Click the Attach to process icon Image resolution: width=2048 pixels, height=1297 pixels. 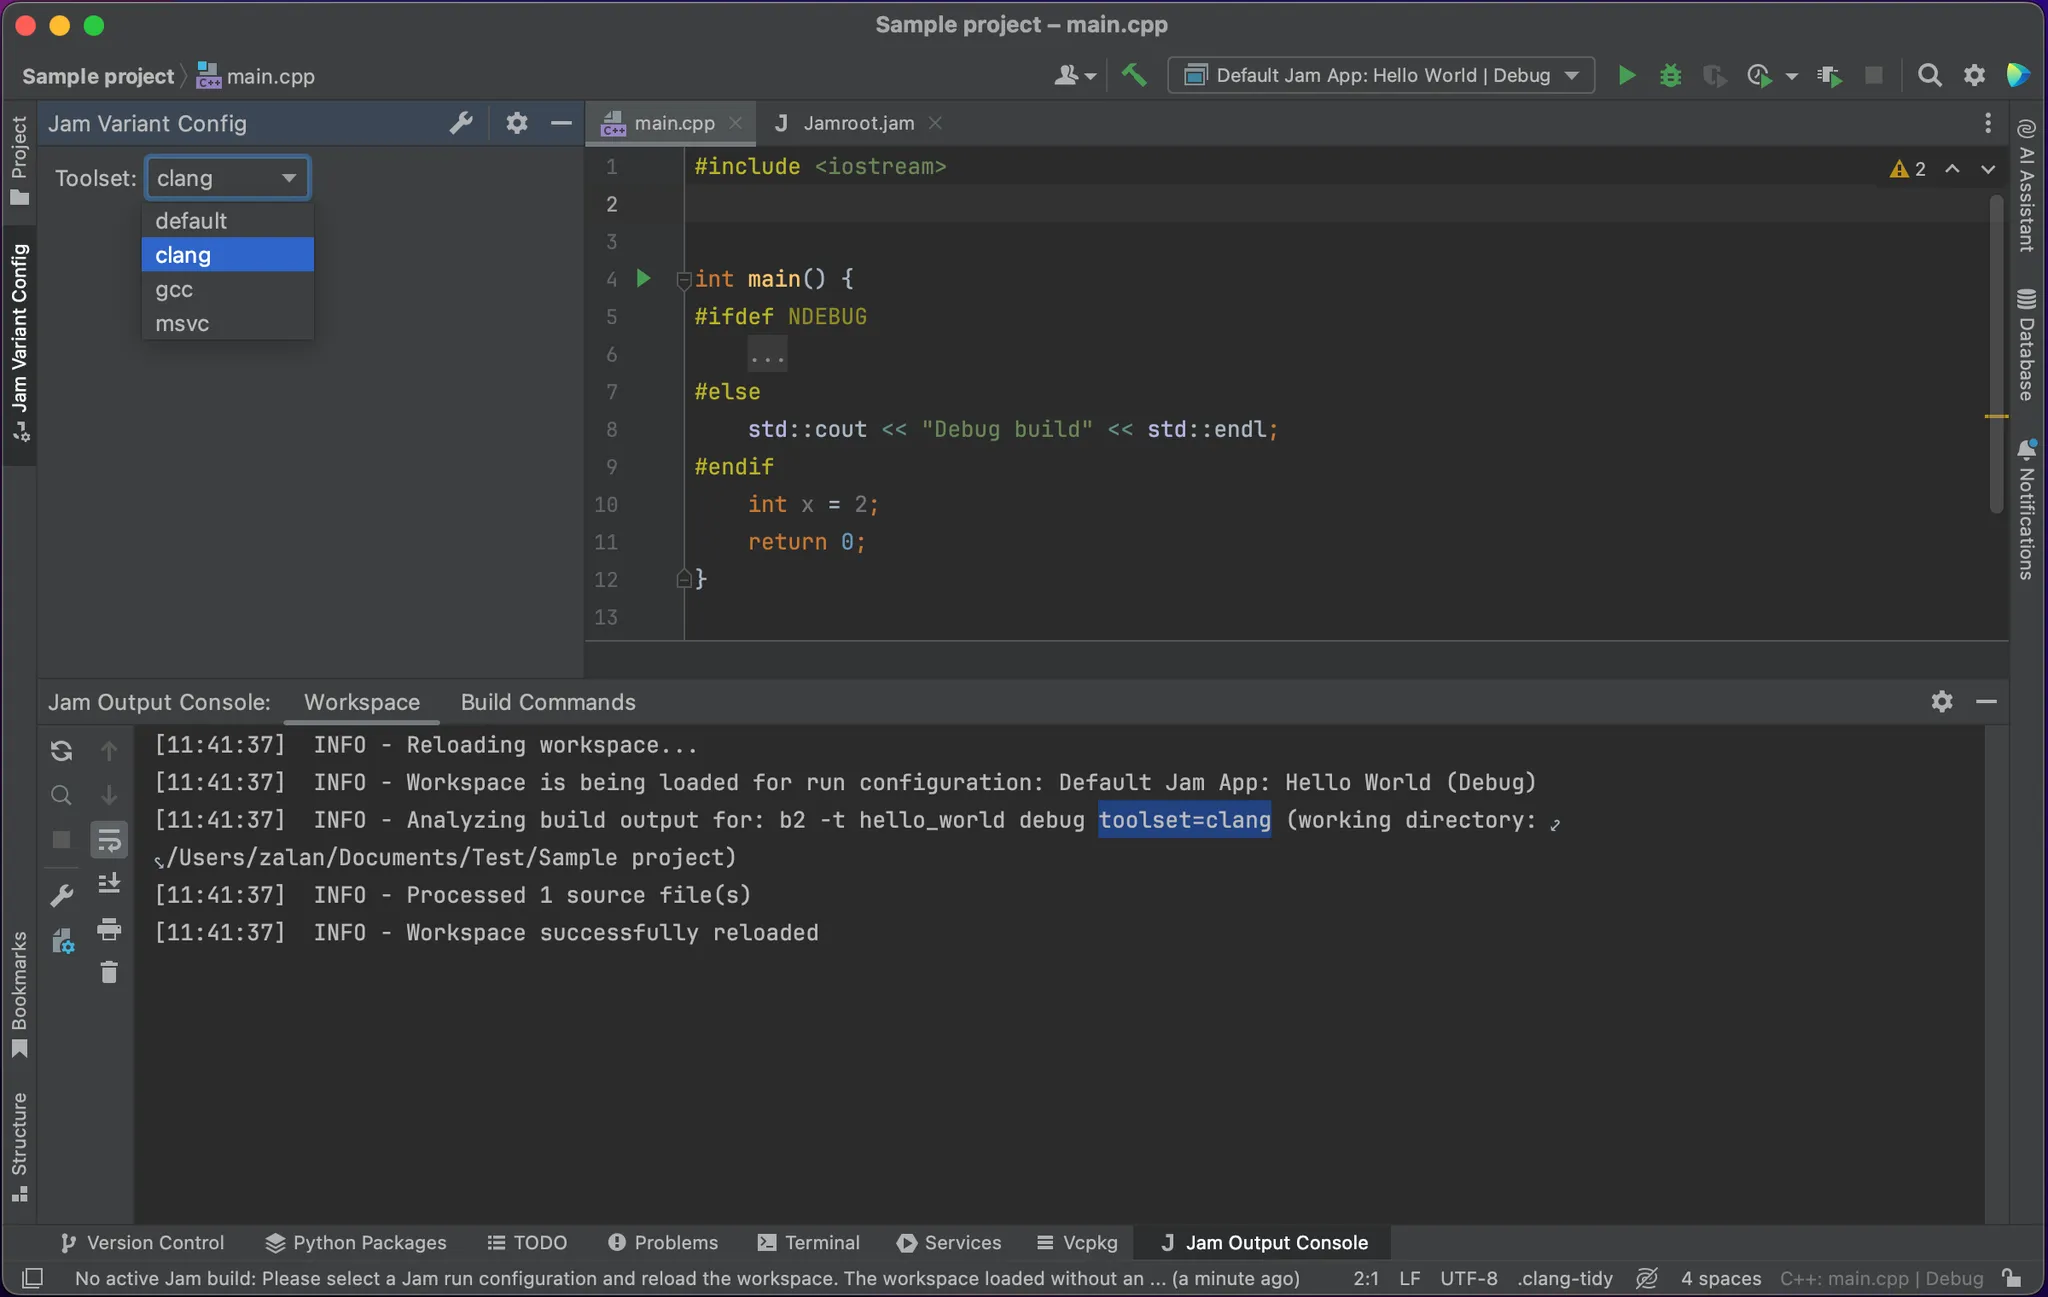point(1830,75)
